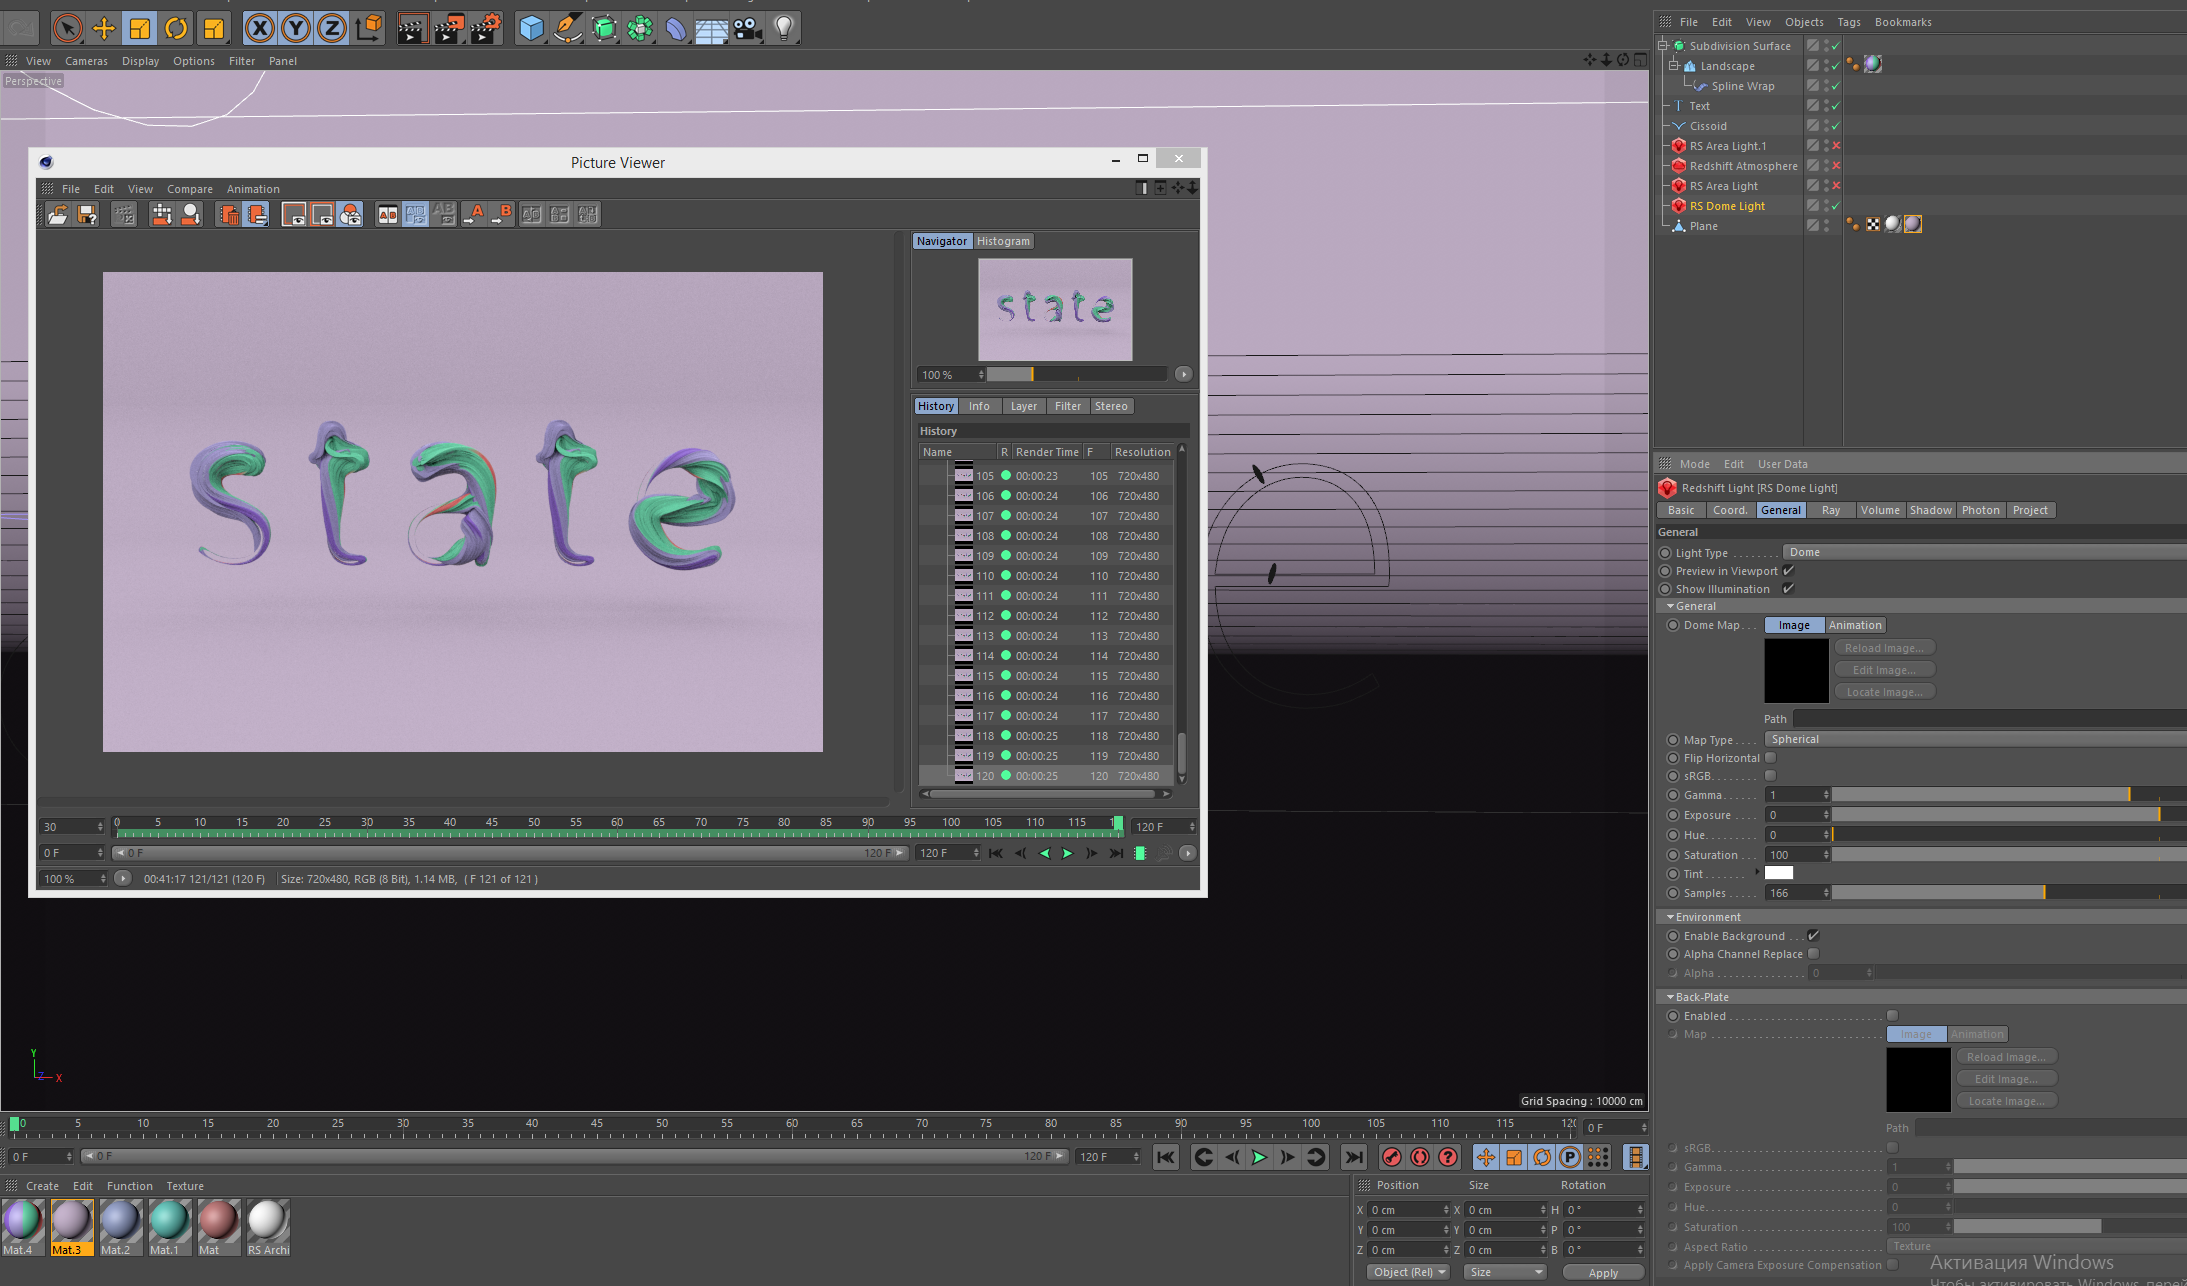The width and height of the screenshot is (2187, 1286).
Task: Open the Bend deformer icon
Action: point(675,28)
